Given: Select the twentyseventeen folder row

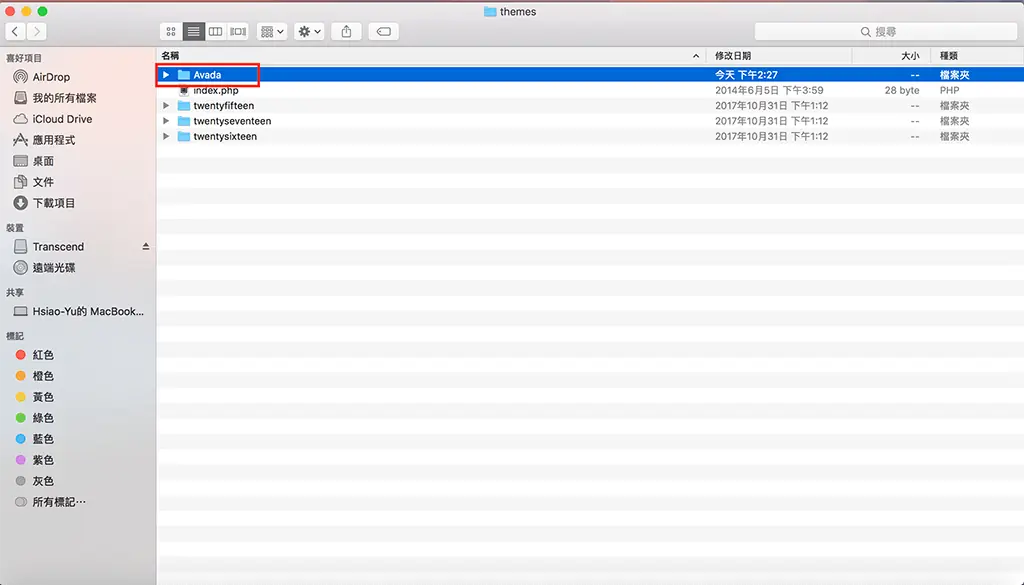Looking at the screenshot, I should 590,121.
